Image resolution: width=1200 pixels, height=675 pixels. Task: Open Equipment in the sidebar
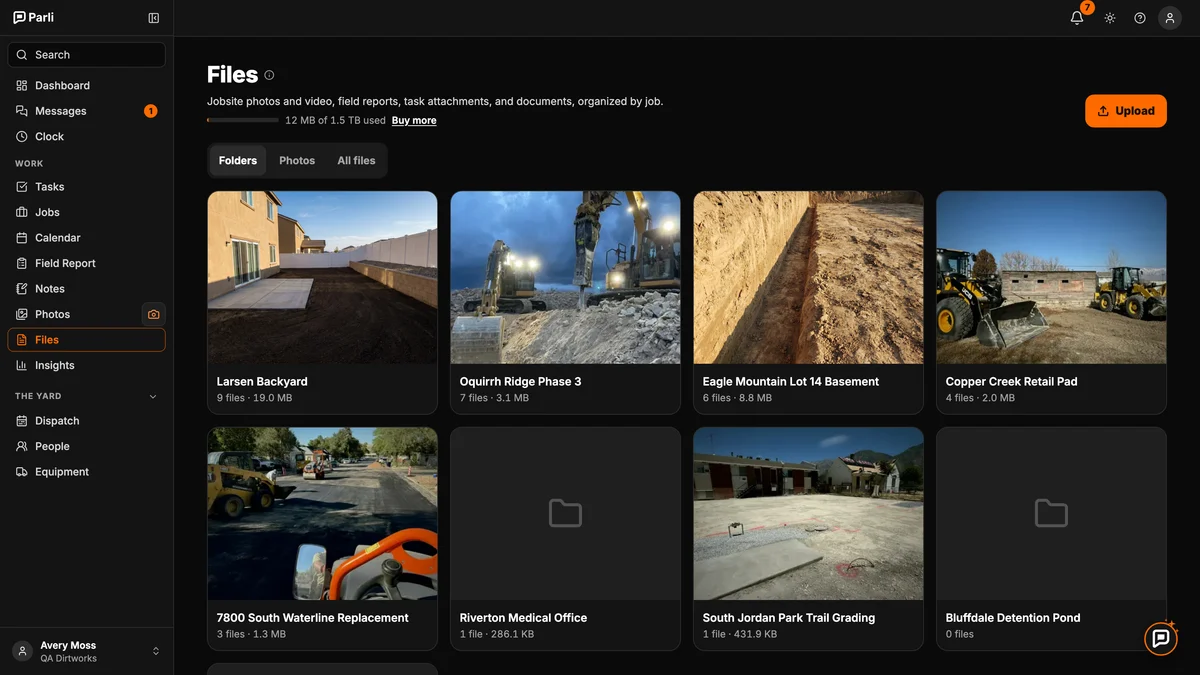pyautogui.click(x=86, y=472)
